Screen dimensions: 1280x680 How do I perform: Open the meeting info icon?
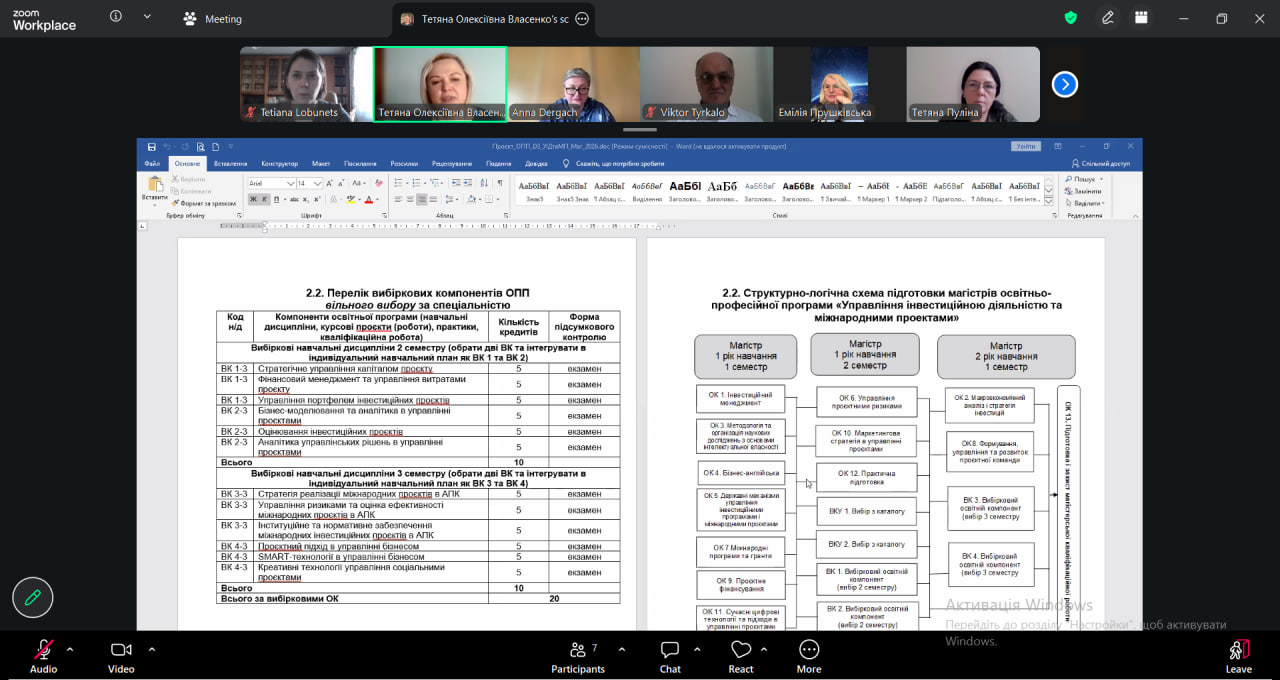click(x=116, y=17)
